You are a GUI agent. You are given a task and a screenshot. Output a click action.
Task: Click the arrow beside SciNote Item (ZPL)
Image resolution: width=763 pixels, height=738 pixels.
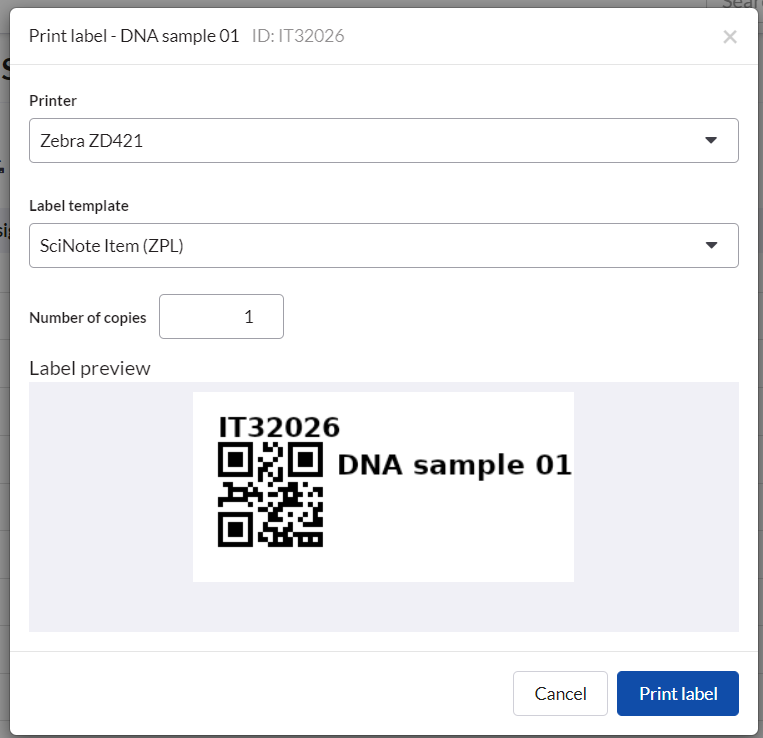coord(711,245)
